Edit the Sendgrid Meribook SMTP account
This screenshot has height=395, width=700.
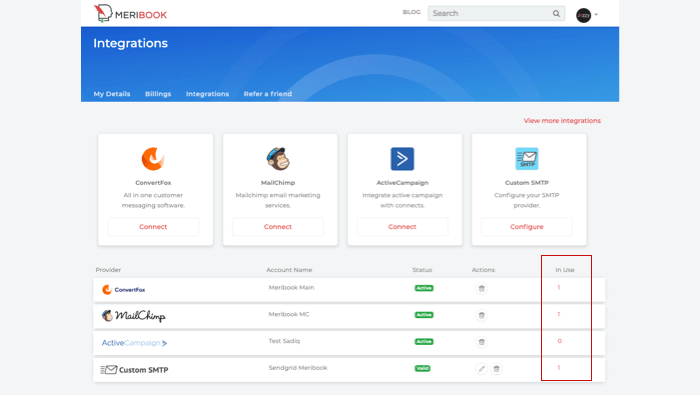click(x=481, y=369)
